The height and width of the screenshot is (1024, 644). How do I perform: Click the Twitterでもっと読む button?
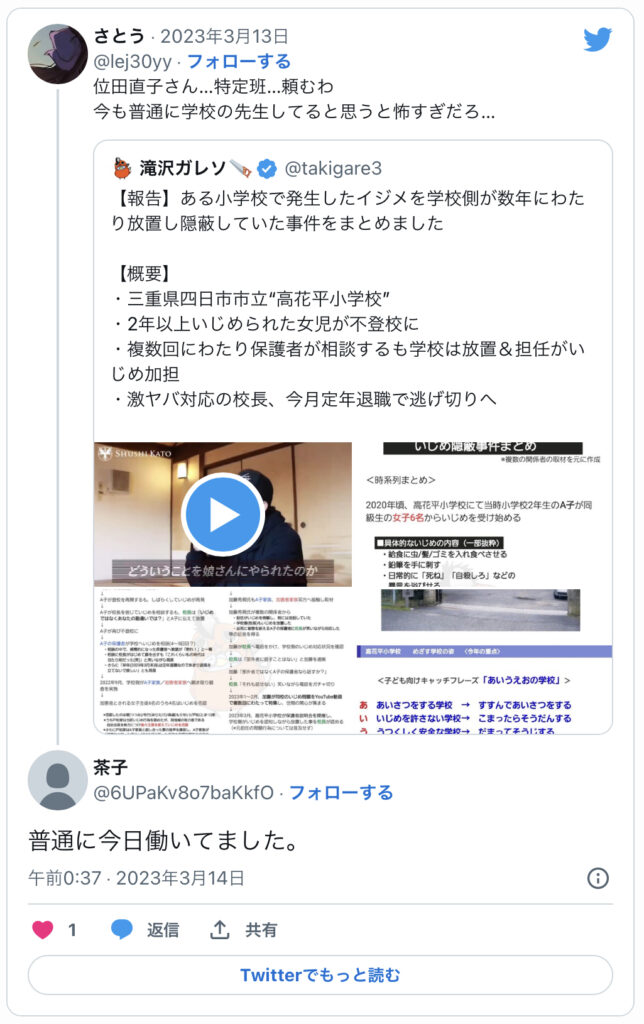[320, 975]
